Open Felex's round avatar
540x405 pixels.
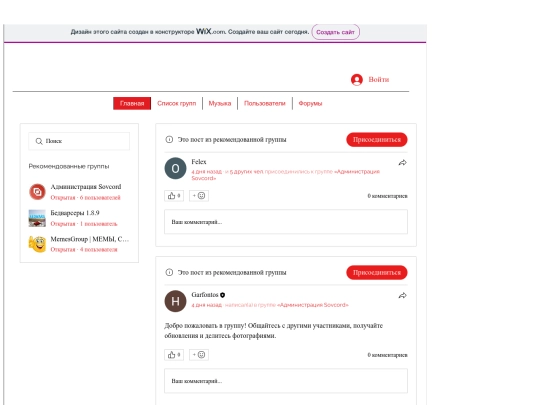[175, 168]
